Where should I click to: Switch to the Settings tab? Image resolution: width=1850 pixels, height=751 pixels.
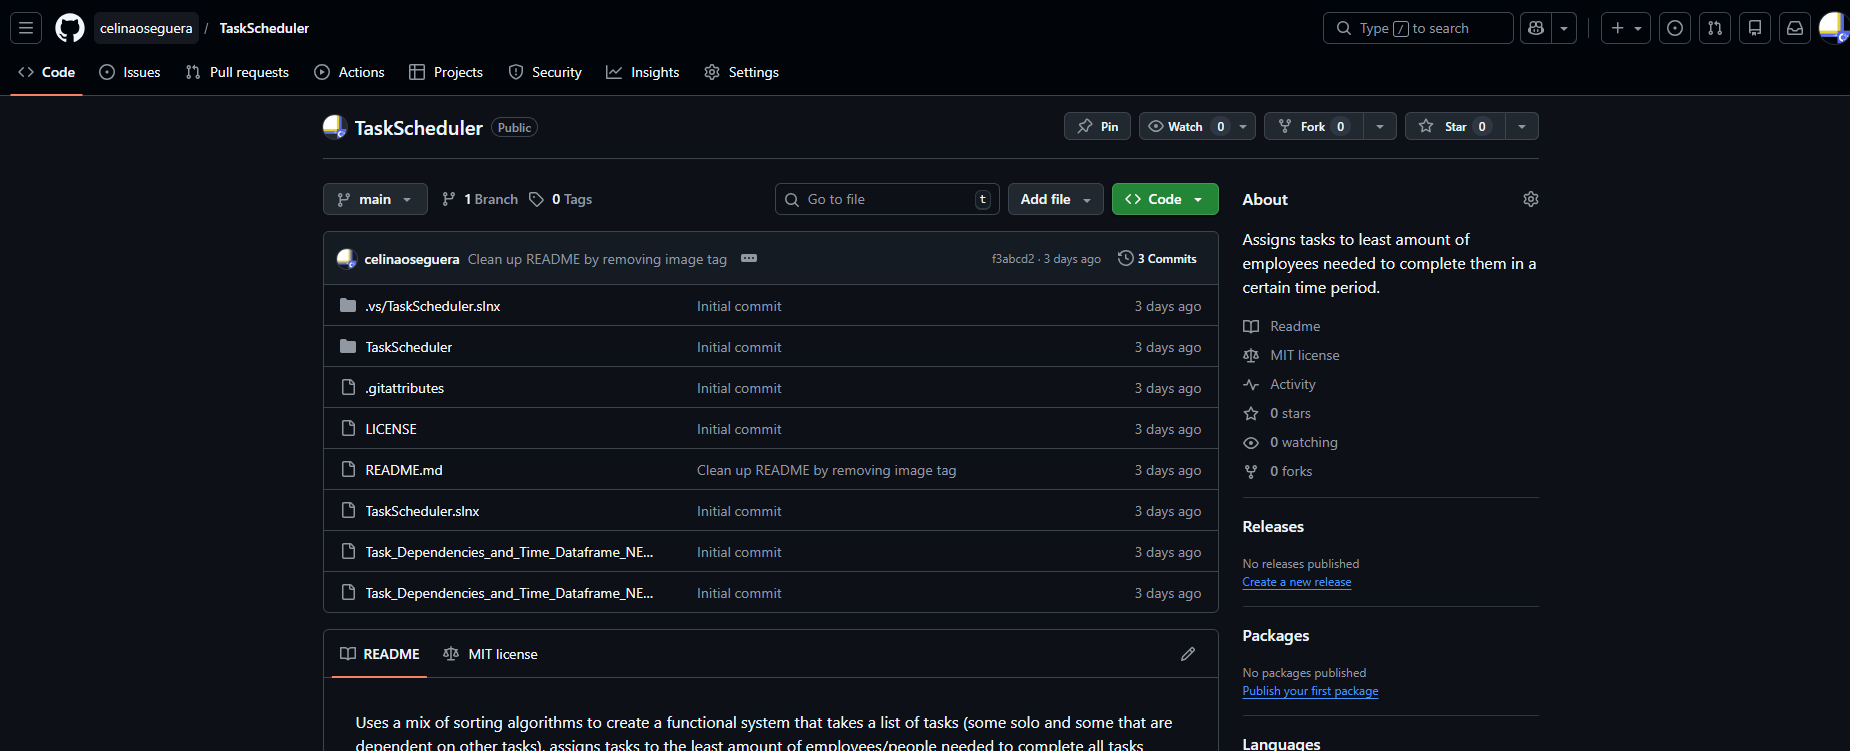tap(741, 72)
